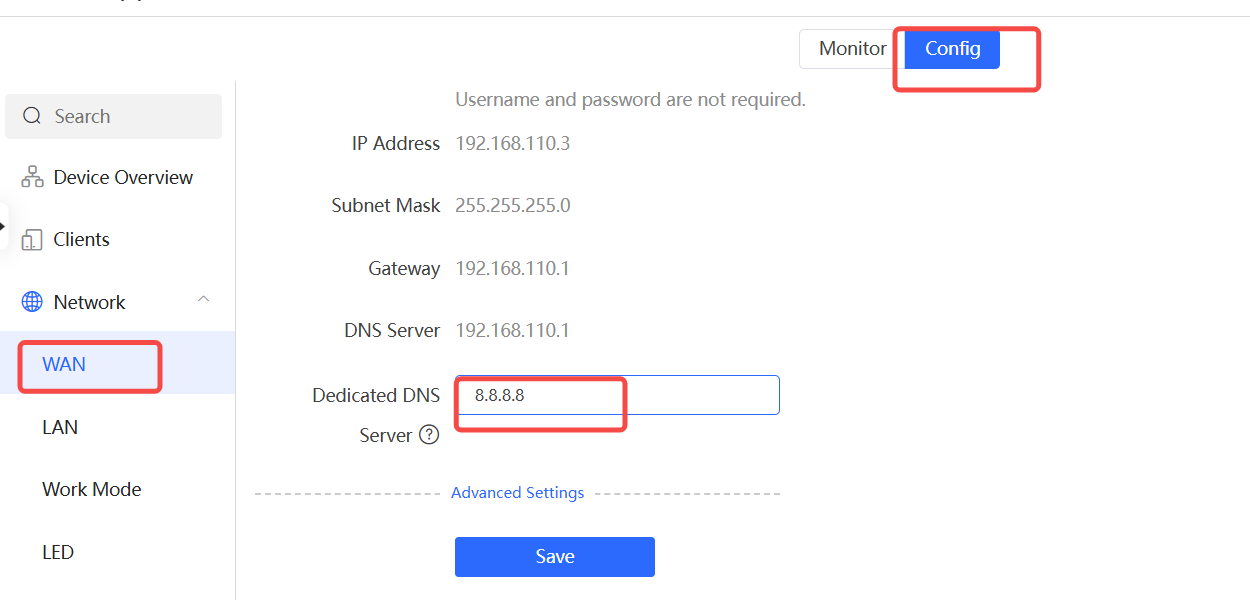The image size is (1250, 600).
Task: Collapse the Network menu chevron
Action: pos(204,300)
